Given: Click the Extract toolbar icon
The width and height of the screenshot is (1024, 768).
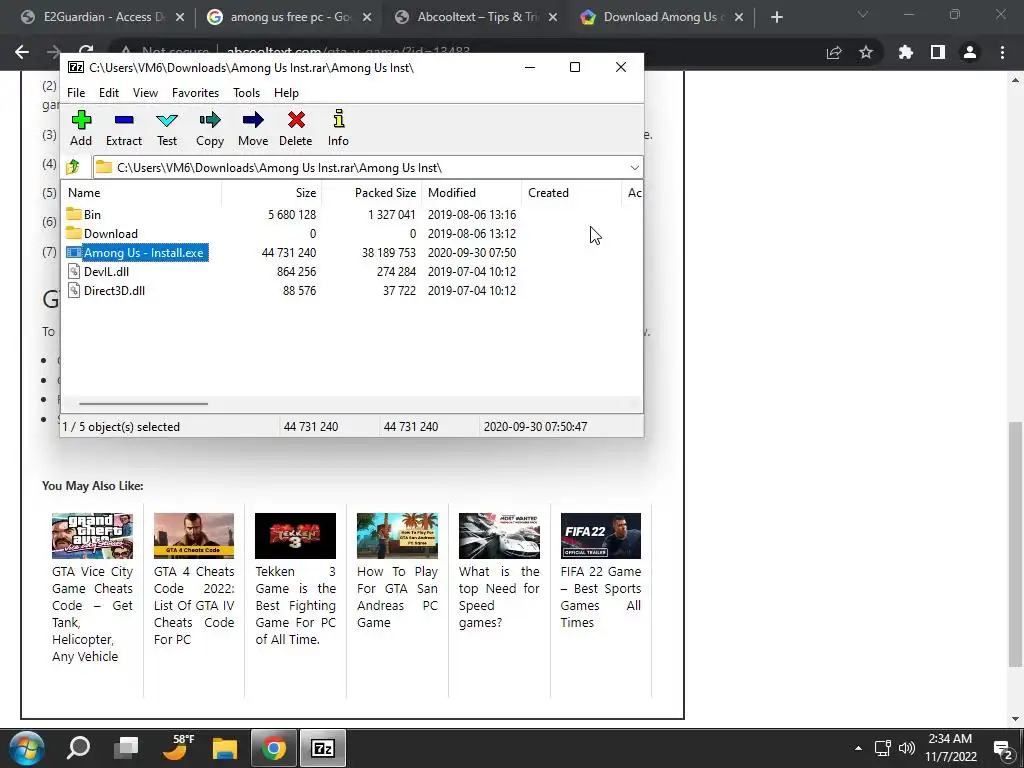Looking at the screenshot, I should [123, 120].
